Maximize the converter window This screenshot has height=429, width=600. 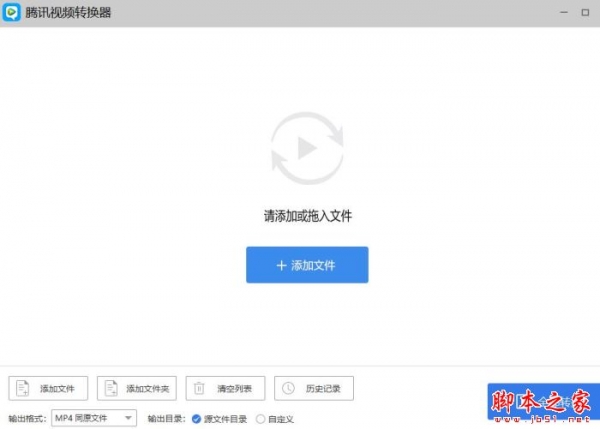[x=585, y=12]
